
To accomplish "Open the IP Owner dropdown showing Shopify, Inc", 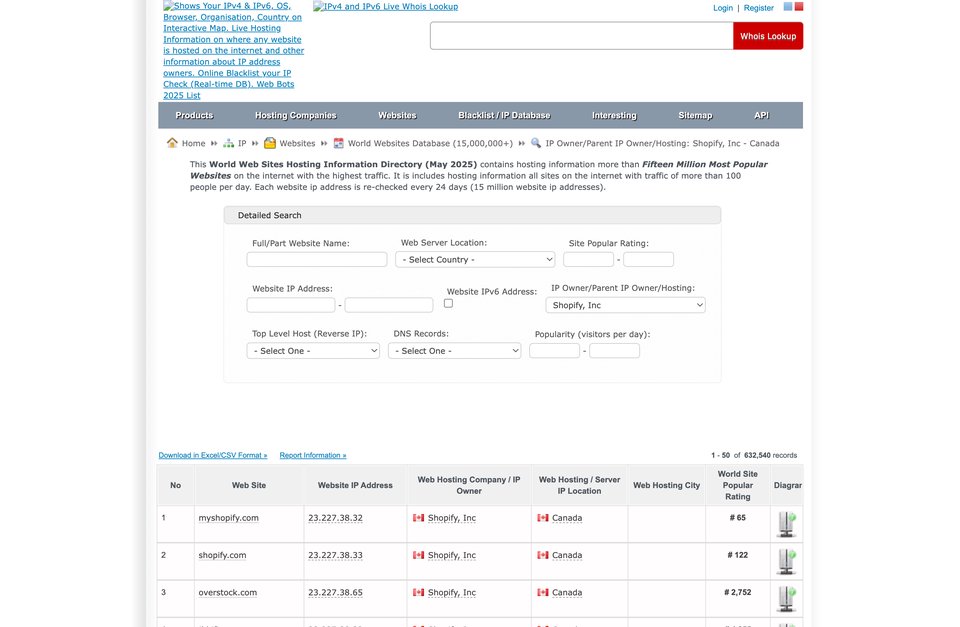I will [x=626, y=305].
